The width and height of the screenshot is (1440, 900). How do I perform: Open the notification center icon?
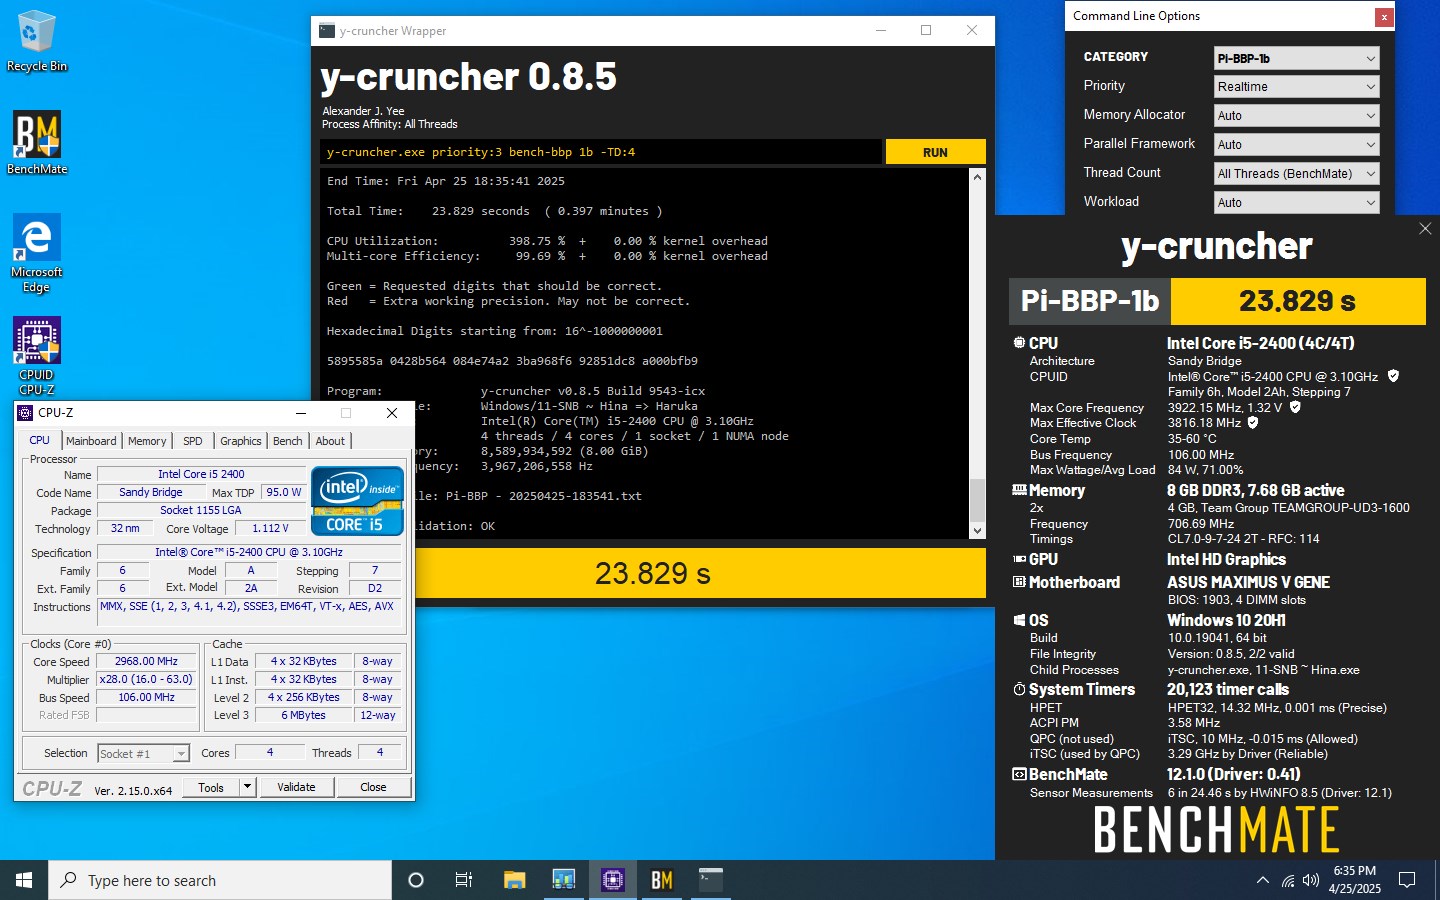tap(1407, 880)
